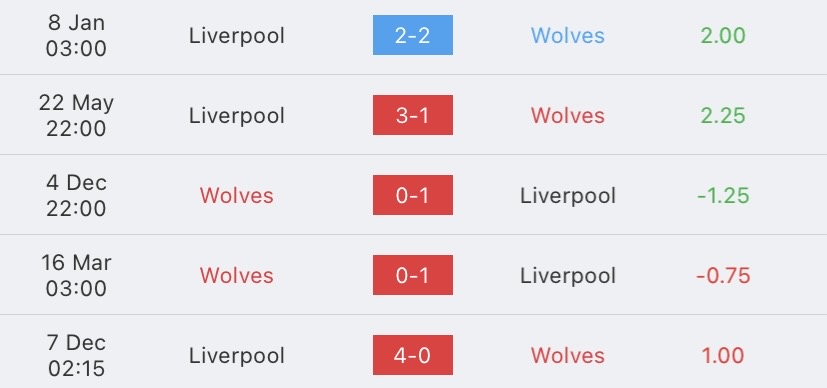
Task: Select the 2.00 handicap value
Action: (x=723, y=35)
